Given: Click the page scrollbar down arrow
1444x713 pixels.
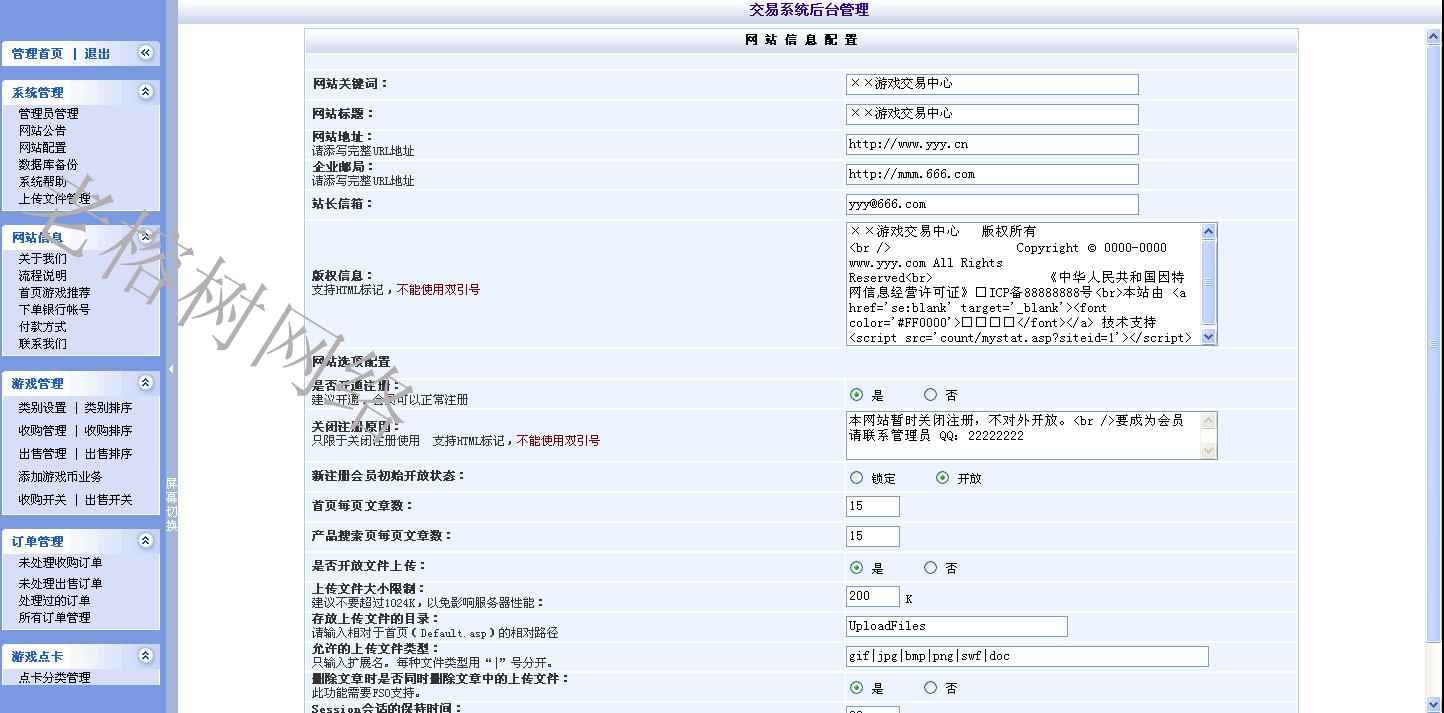Looking at the screenshot, I should [x=1434, y=704].
